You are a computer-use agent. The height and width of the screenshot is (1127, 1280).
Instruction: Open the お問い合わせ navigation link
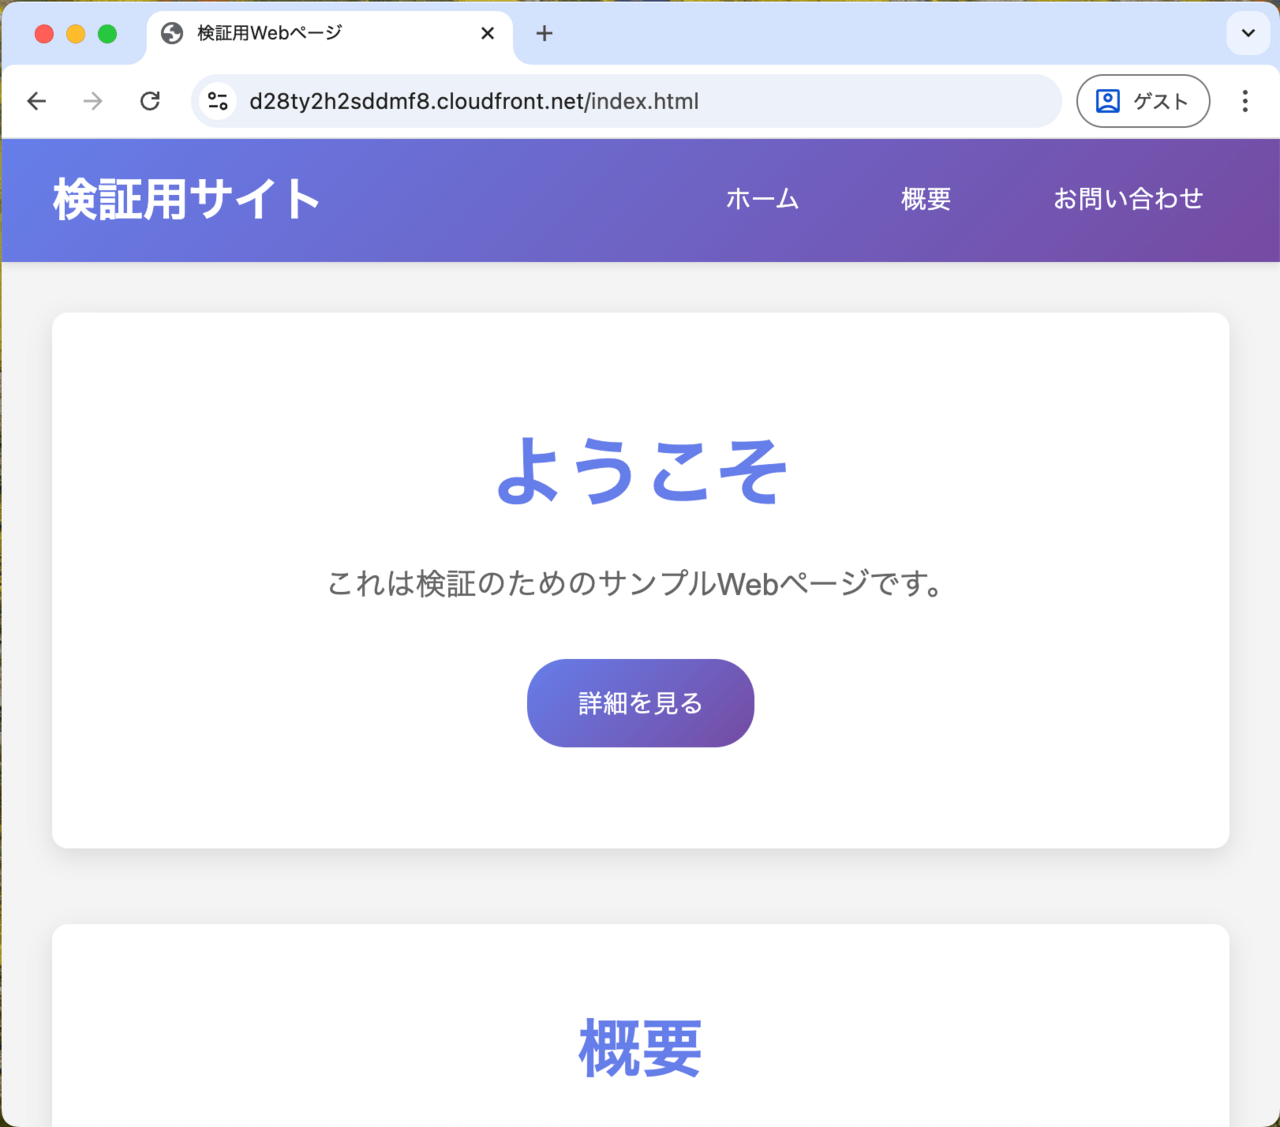[x=1128, y=199]
